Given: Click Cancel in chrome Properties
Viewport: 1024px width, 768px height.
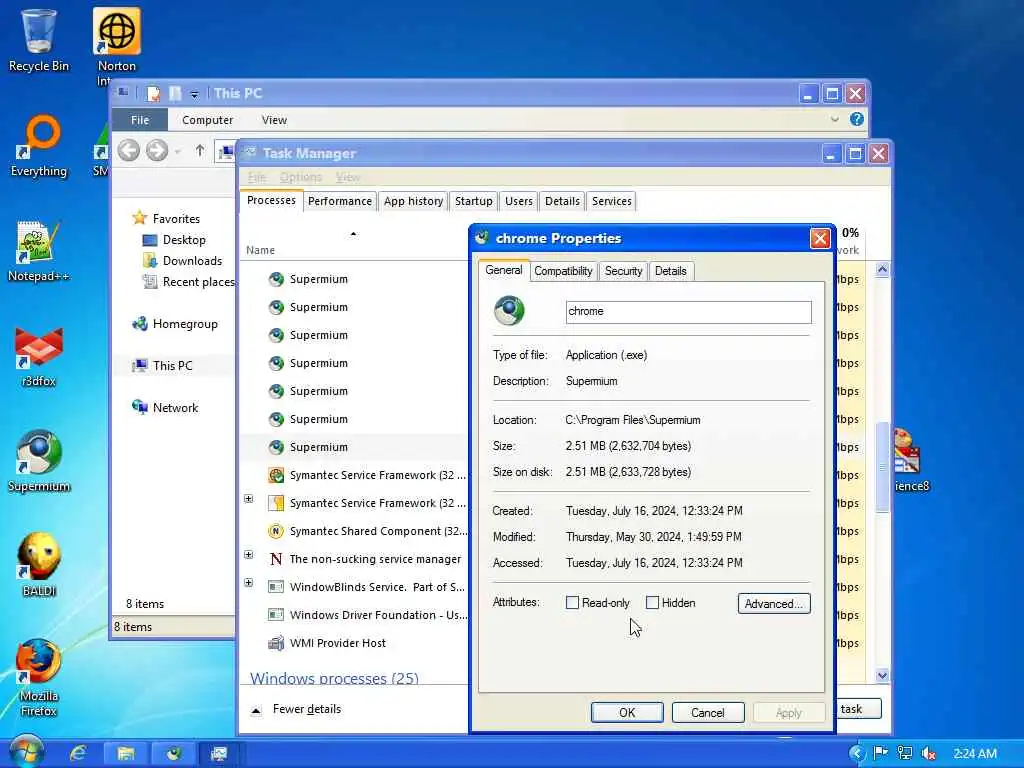Looking at the screenshot, I should coord(708,712).
